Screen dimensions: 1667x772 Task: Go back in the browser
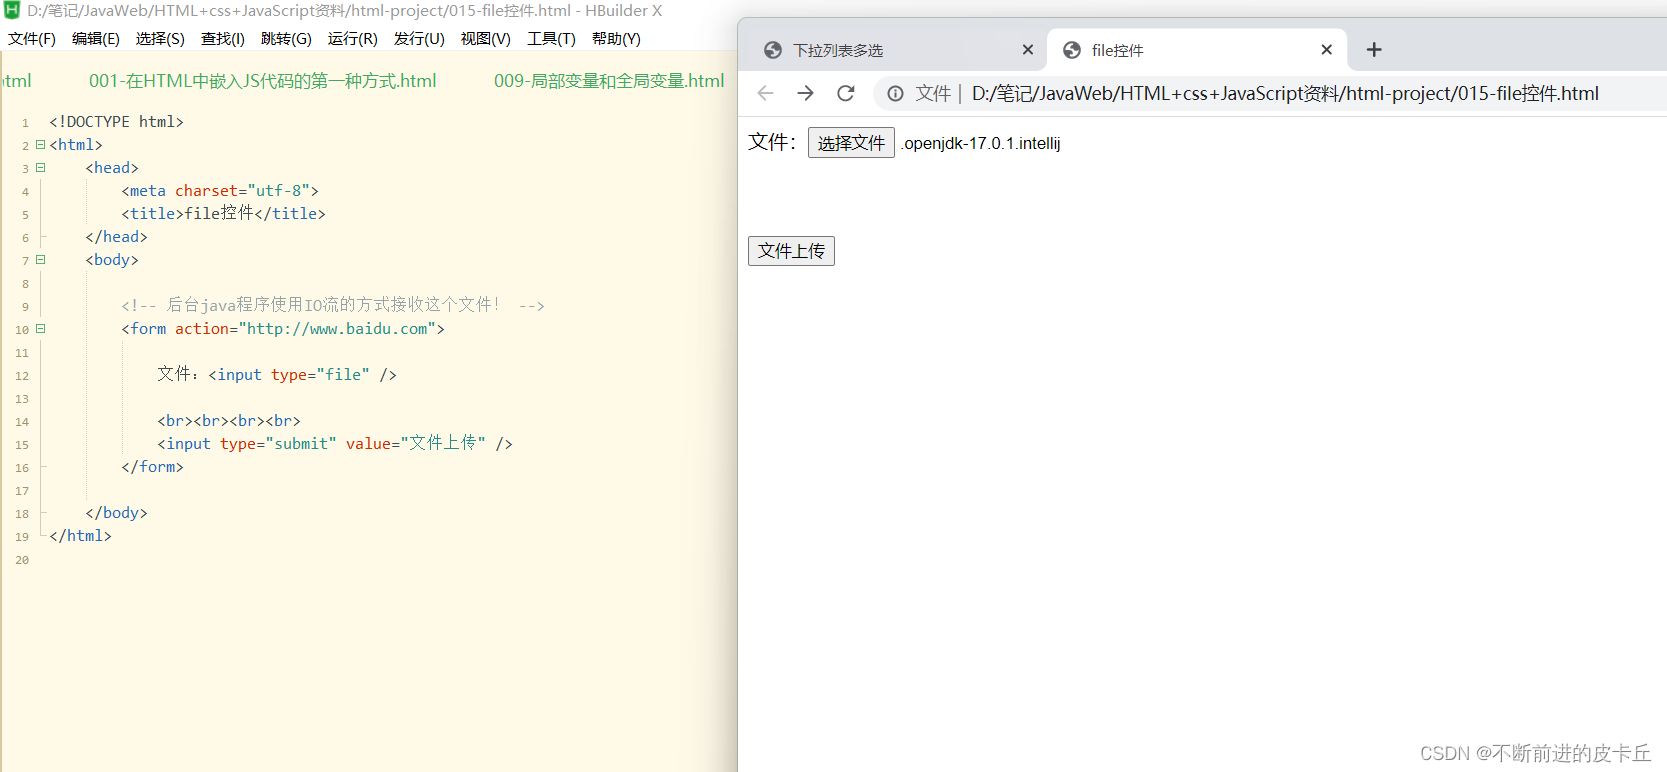pos(766,93)
